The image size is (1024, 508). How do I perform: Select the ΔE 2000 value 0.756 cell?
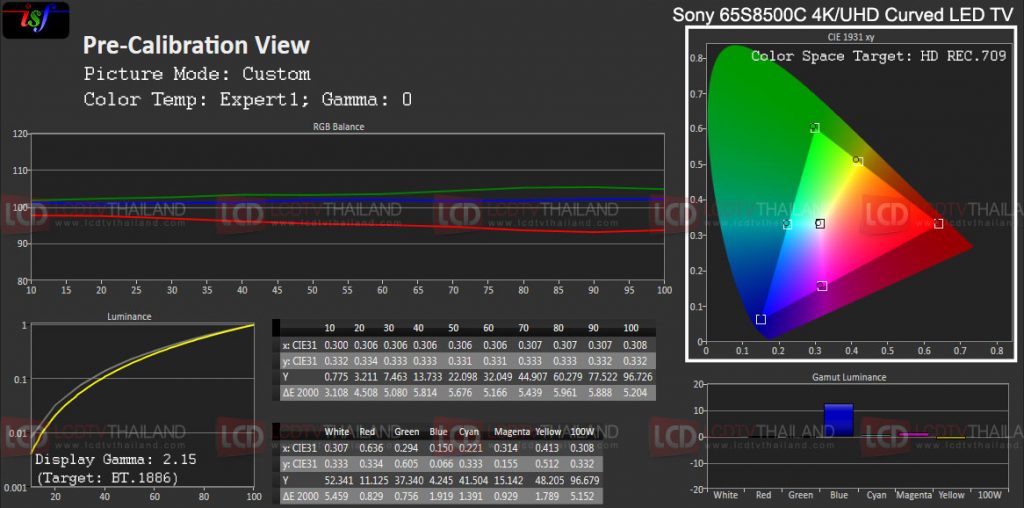point(407,496)
